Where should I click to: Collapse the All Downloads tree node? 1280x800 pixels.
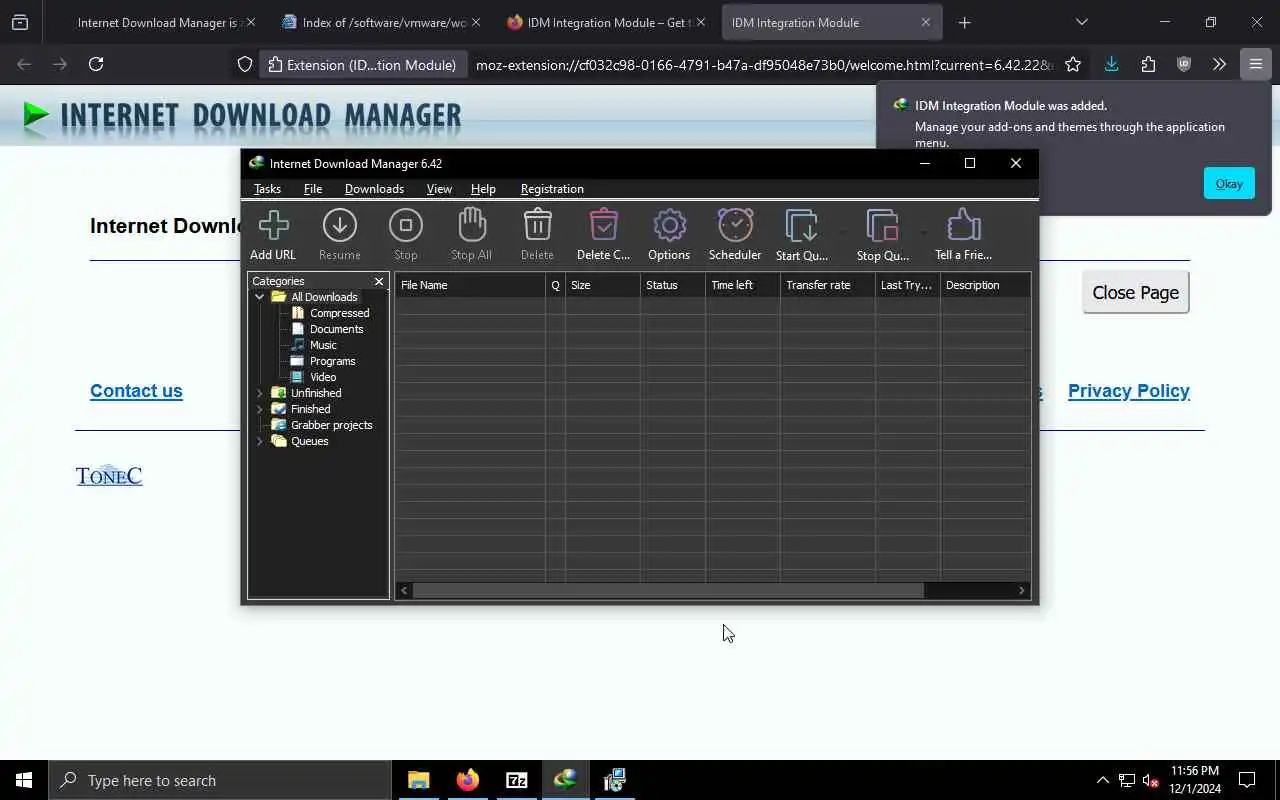(x=260, y=297)
